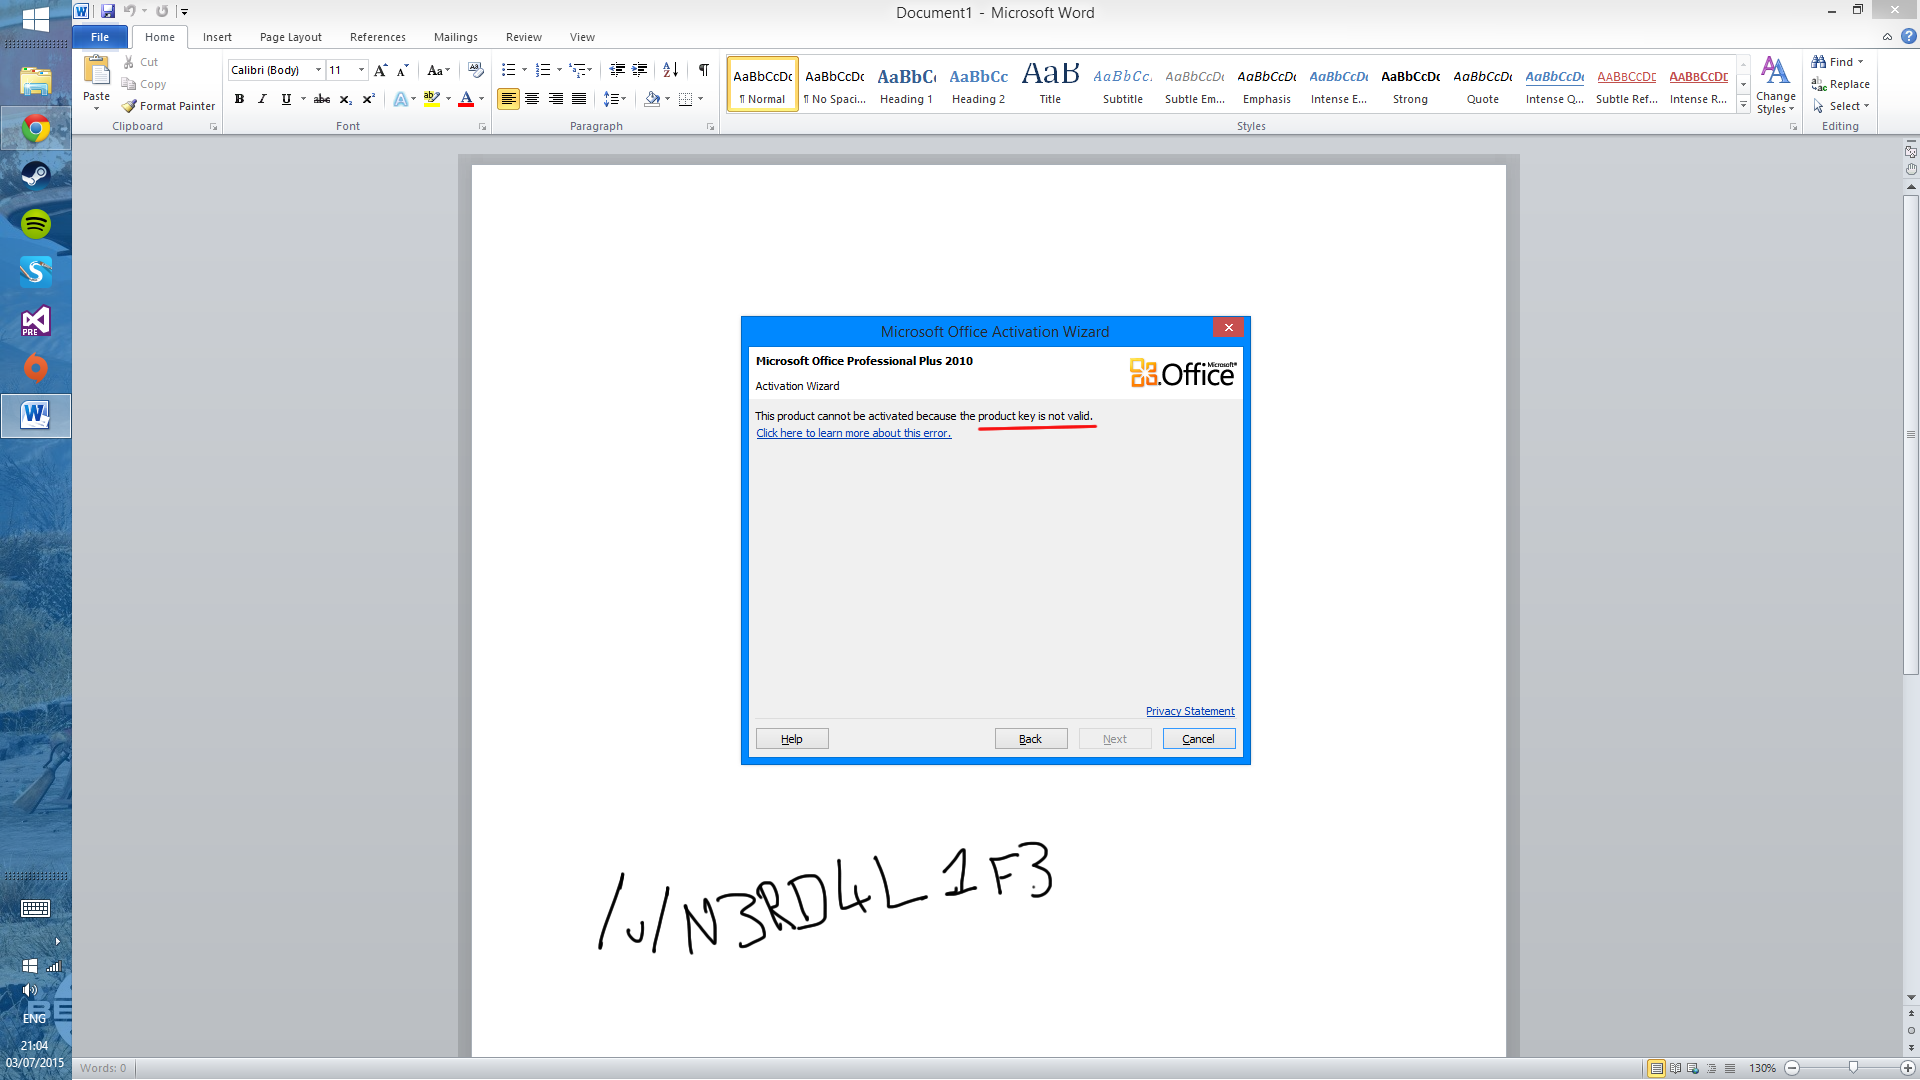Switch to the Page Layout tab
Screen dimensions: 1920x1080
tap(290, 37)
